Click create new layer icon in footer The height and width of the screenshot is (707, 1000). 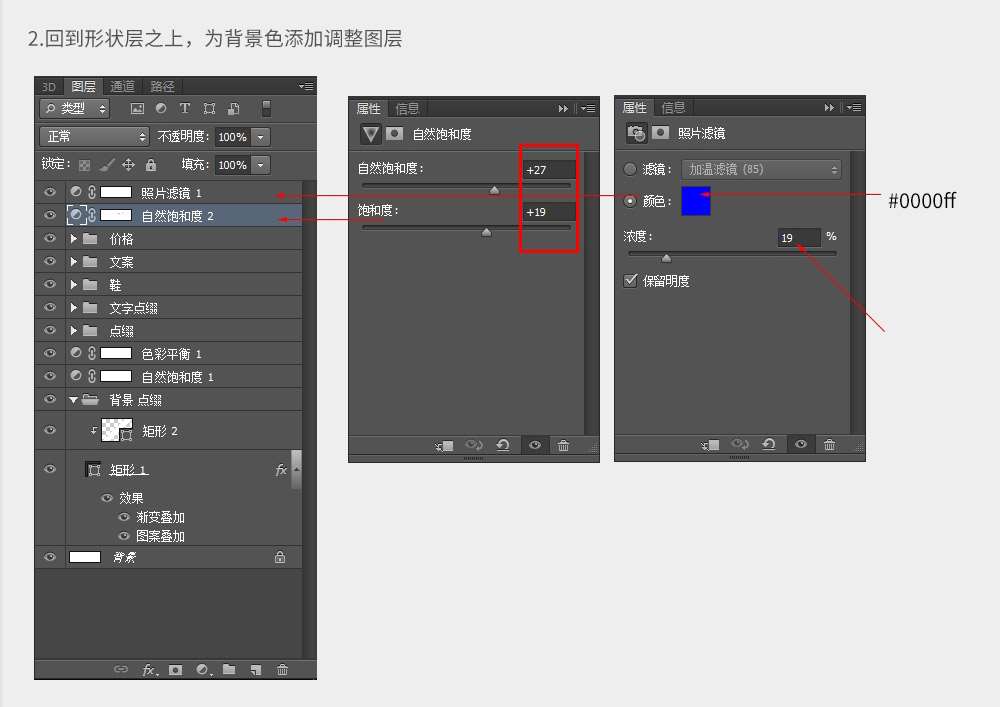click(x=256, y=670)
